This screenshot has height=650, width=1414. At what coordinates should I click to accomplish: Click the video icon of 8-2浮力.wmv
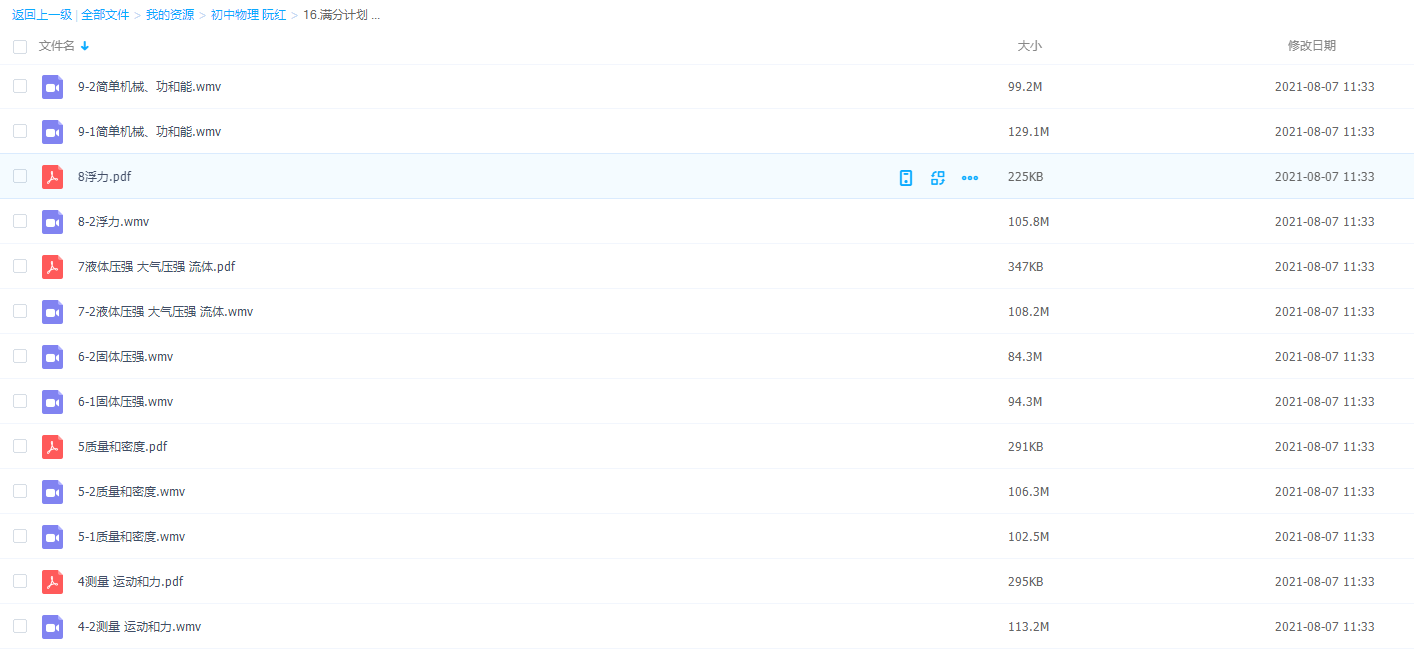pos(52,222)
